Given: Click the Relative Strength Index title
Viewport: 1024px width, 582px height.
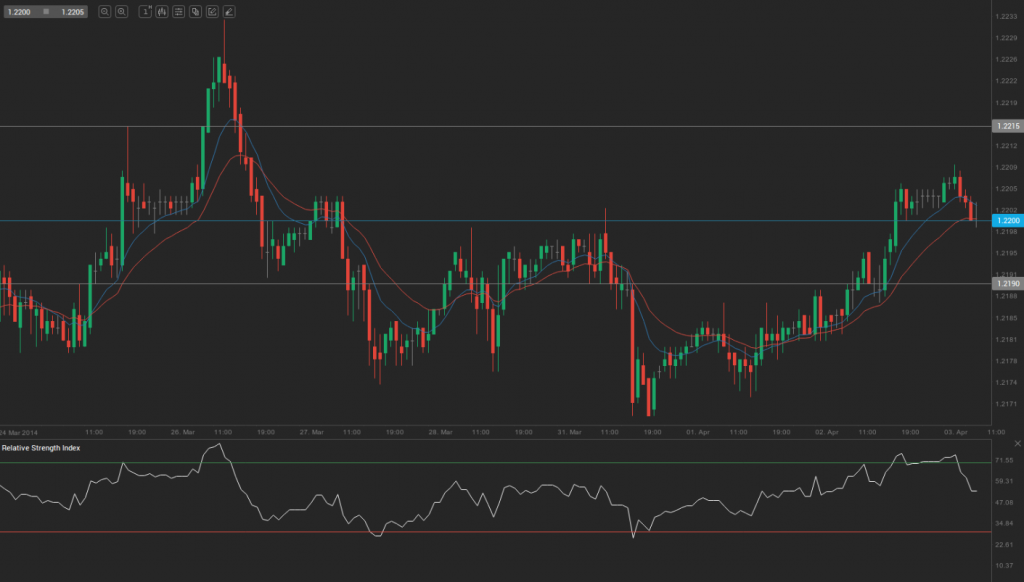Looking at the screenshot, I should tap(41, 447).
